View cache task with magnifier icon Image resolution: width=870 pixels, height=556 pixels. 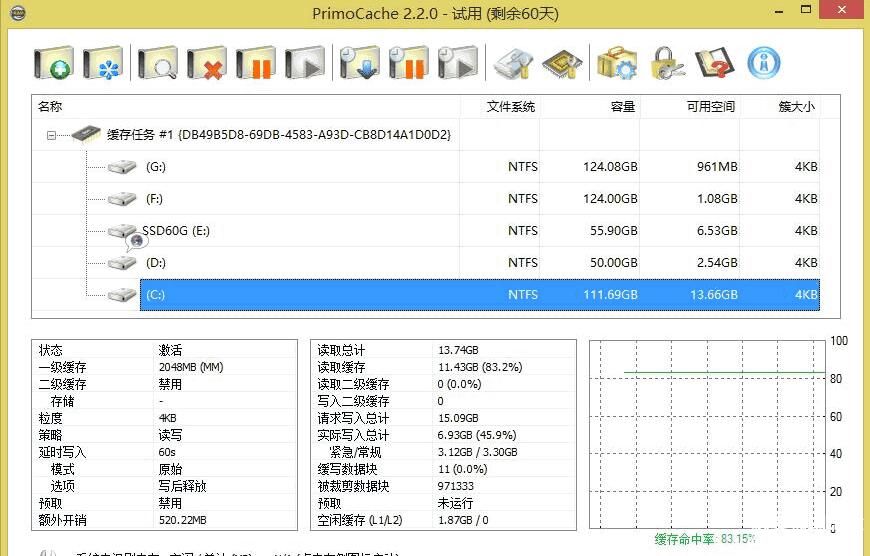[158, 63]
